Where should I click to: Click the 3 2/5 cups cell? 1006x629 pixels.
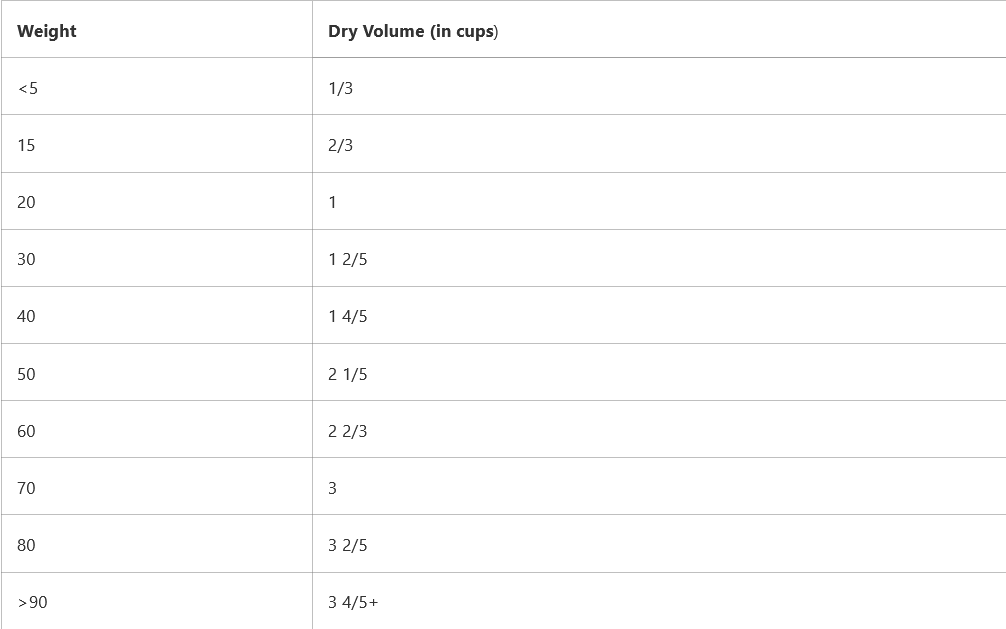[x=348, y=545]
